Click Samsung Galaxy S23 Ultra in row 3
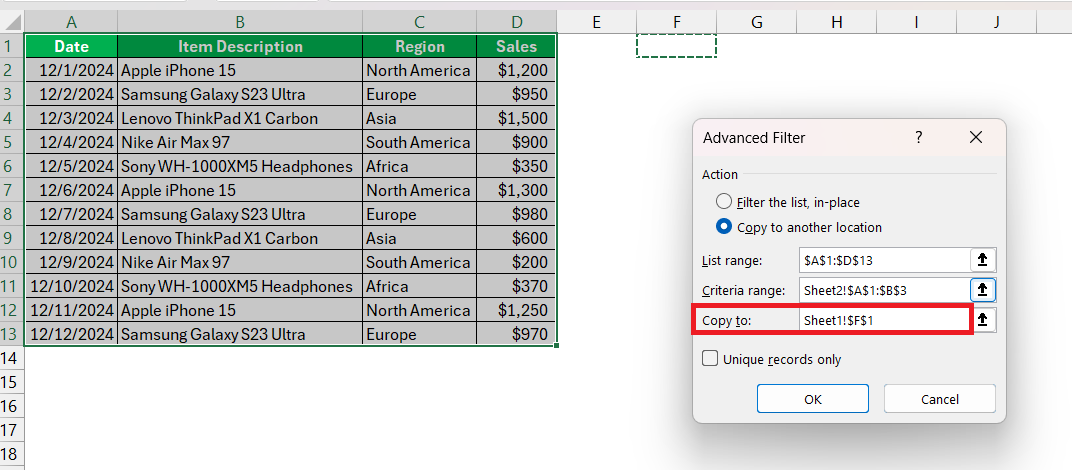Viewport: 1072px width, 470px height. 240,94
